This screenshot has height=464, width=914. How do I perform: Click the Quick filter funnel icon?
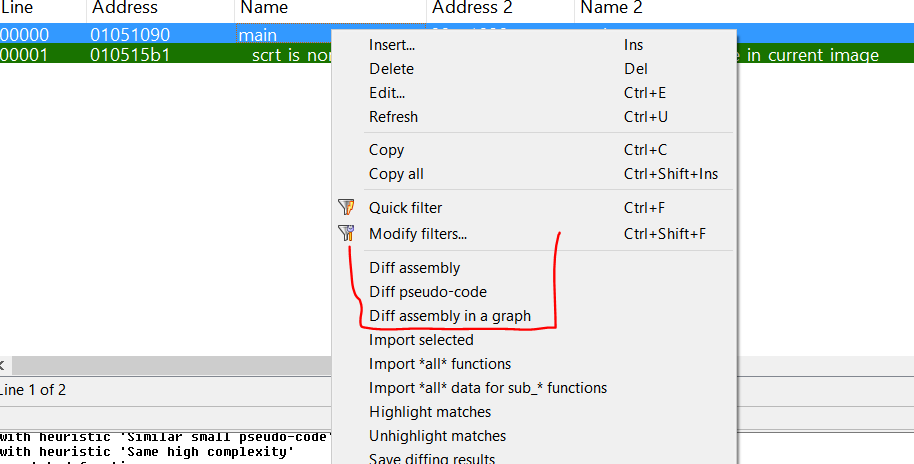(346, 208)
